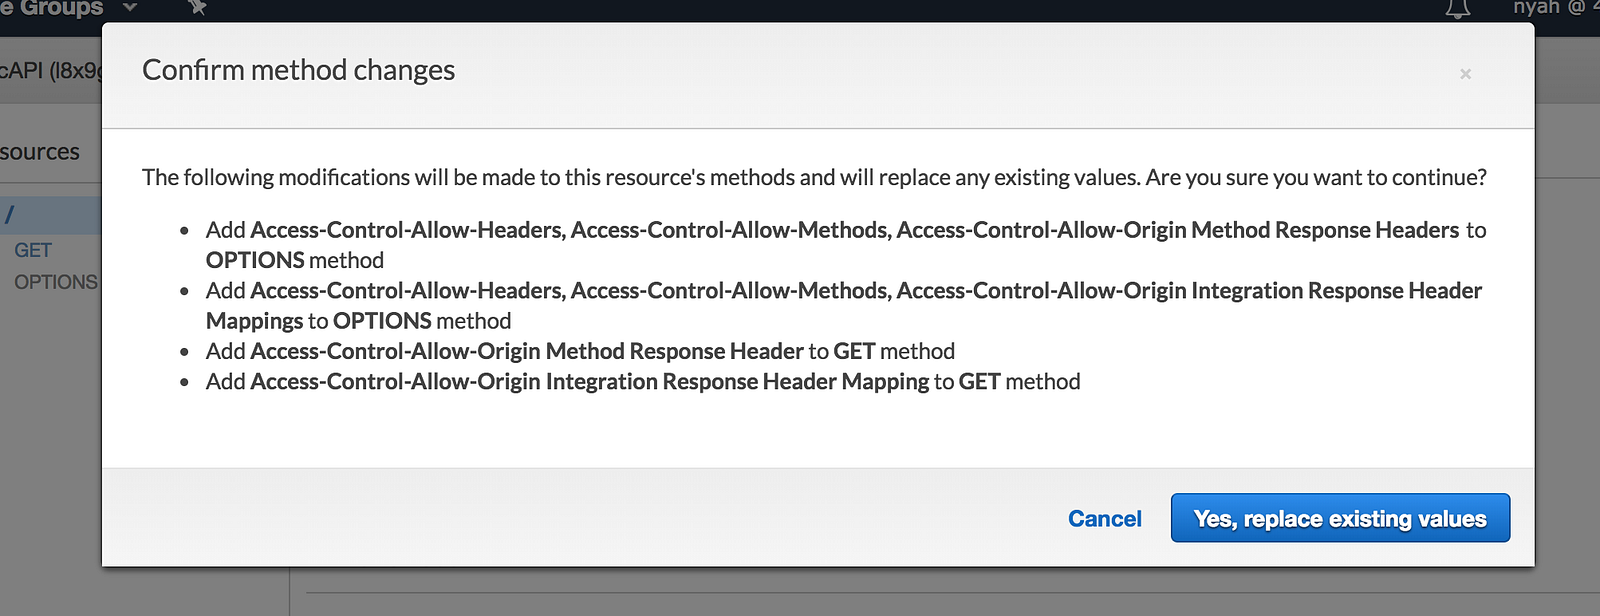Click first bullet about OPTIONS Method Response Headers
This screenshot has height=616, width=1600.
point(846,245)
